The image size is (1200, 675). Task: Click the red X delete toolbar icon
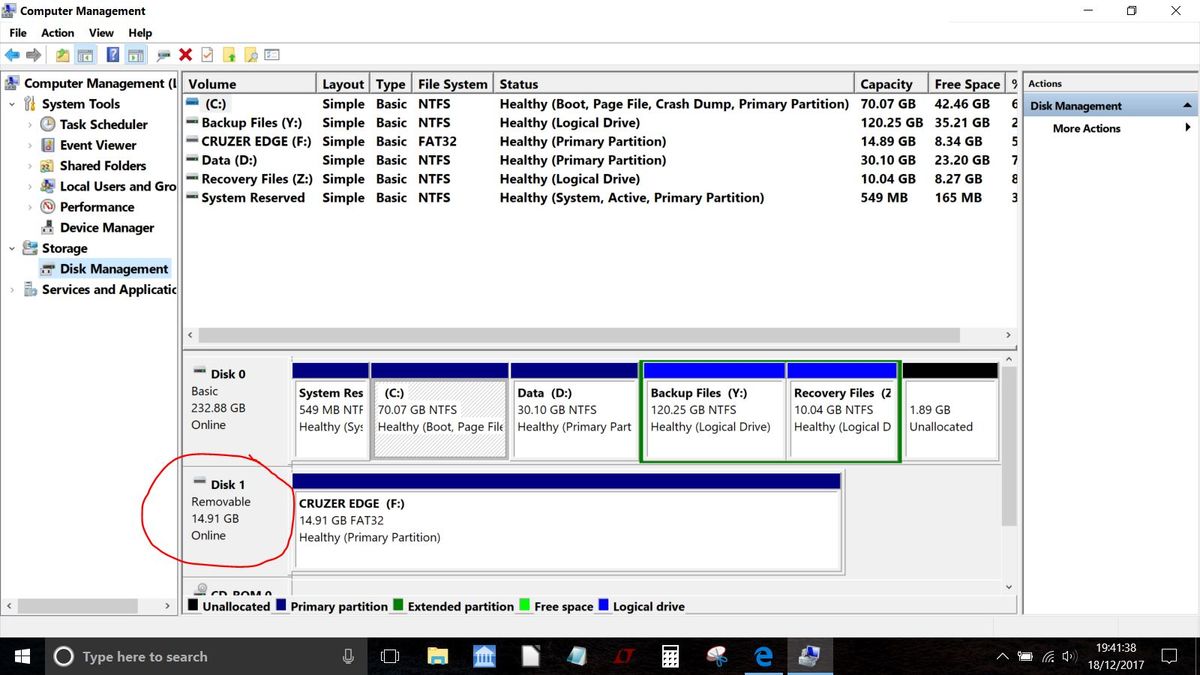coord(185,56)
